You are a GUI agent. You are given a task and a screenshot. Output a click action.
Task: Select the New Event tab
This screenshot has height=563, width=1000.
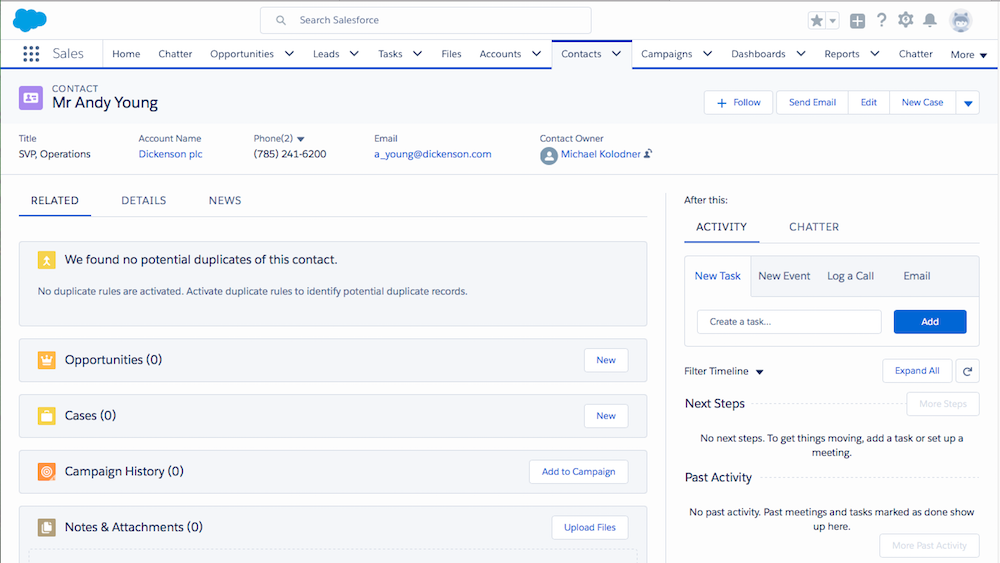click(784, 276)
